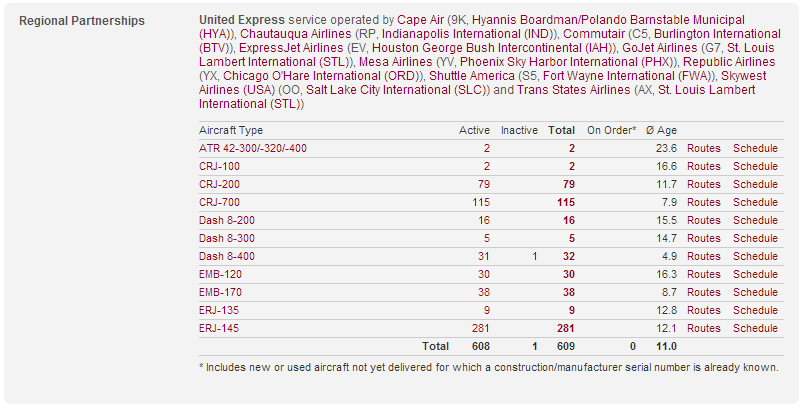Open Routes for the Dash 8-300 row
The image size is (802, 408).
[x=703, y=238]
